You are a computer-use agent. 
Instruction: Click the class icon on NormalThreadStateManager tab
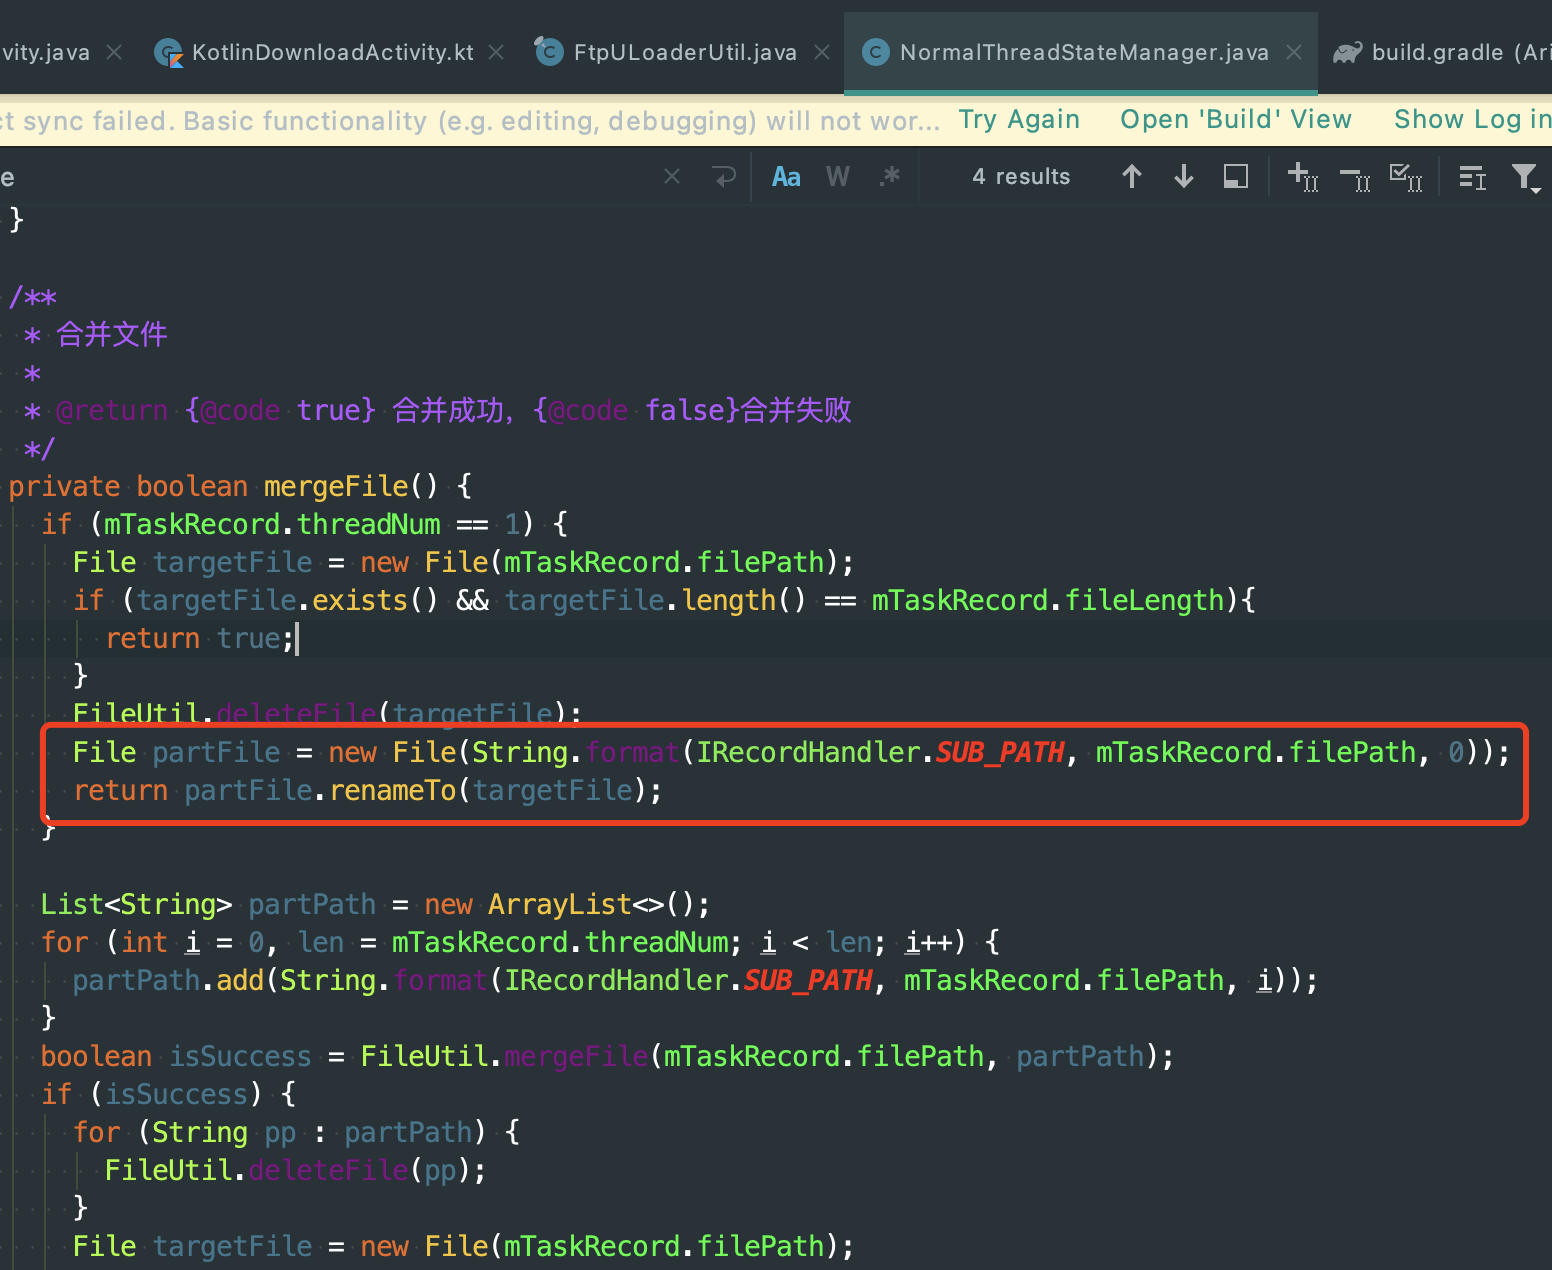coord(876,52)
